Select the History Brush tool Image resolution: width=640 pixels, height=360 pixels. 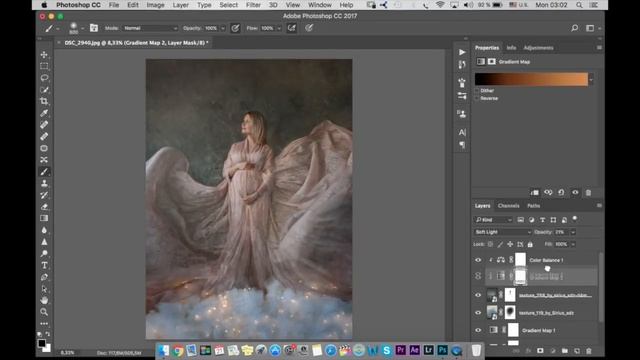(x=44, y=195)
